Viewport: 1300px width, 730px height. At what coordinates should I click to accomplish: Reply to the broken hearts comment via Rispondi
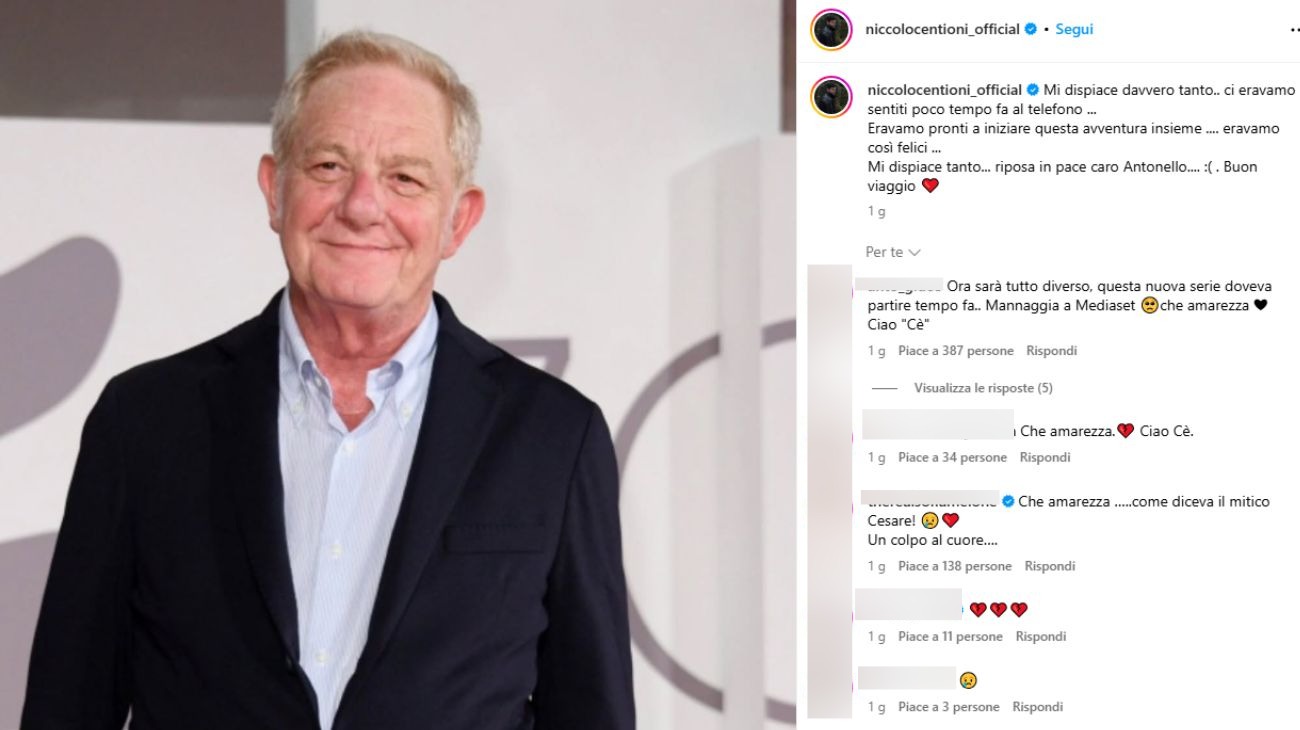pos(1041,637)
